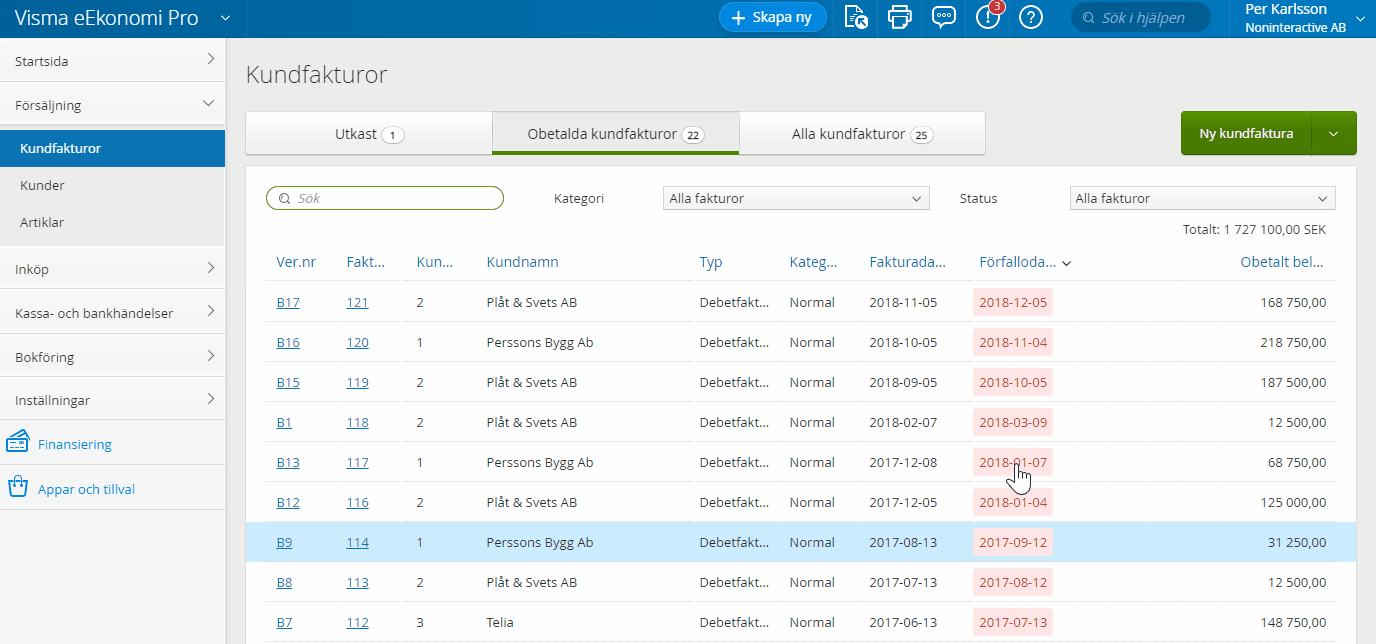Collapse the Försäljning sidebar section
The width and height of the screenshot is (1376, 644).
pyautogui.click(x=209, y=103)
